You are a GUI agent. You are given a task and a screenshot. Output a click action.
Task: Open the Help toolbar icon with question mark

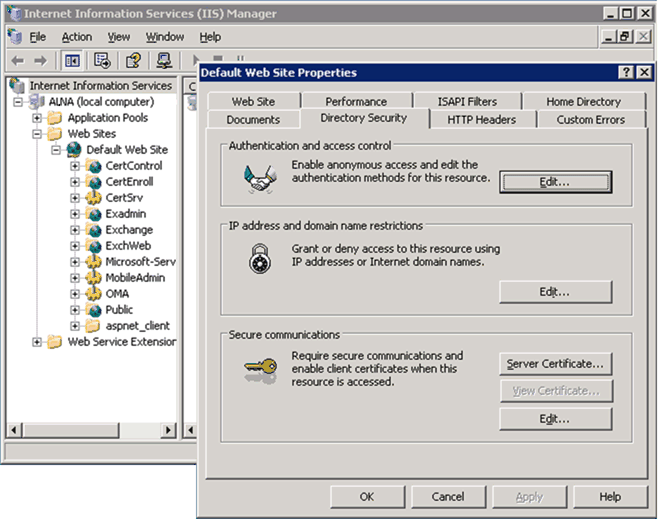pos(133,61)
